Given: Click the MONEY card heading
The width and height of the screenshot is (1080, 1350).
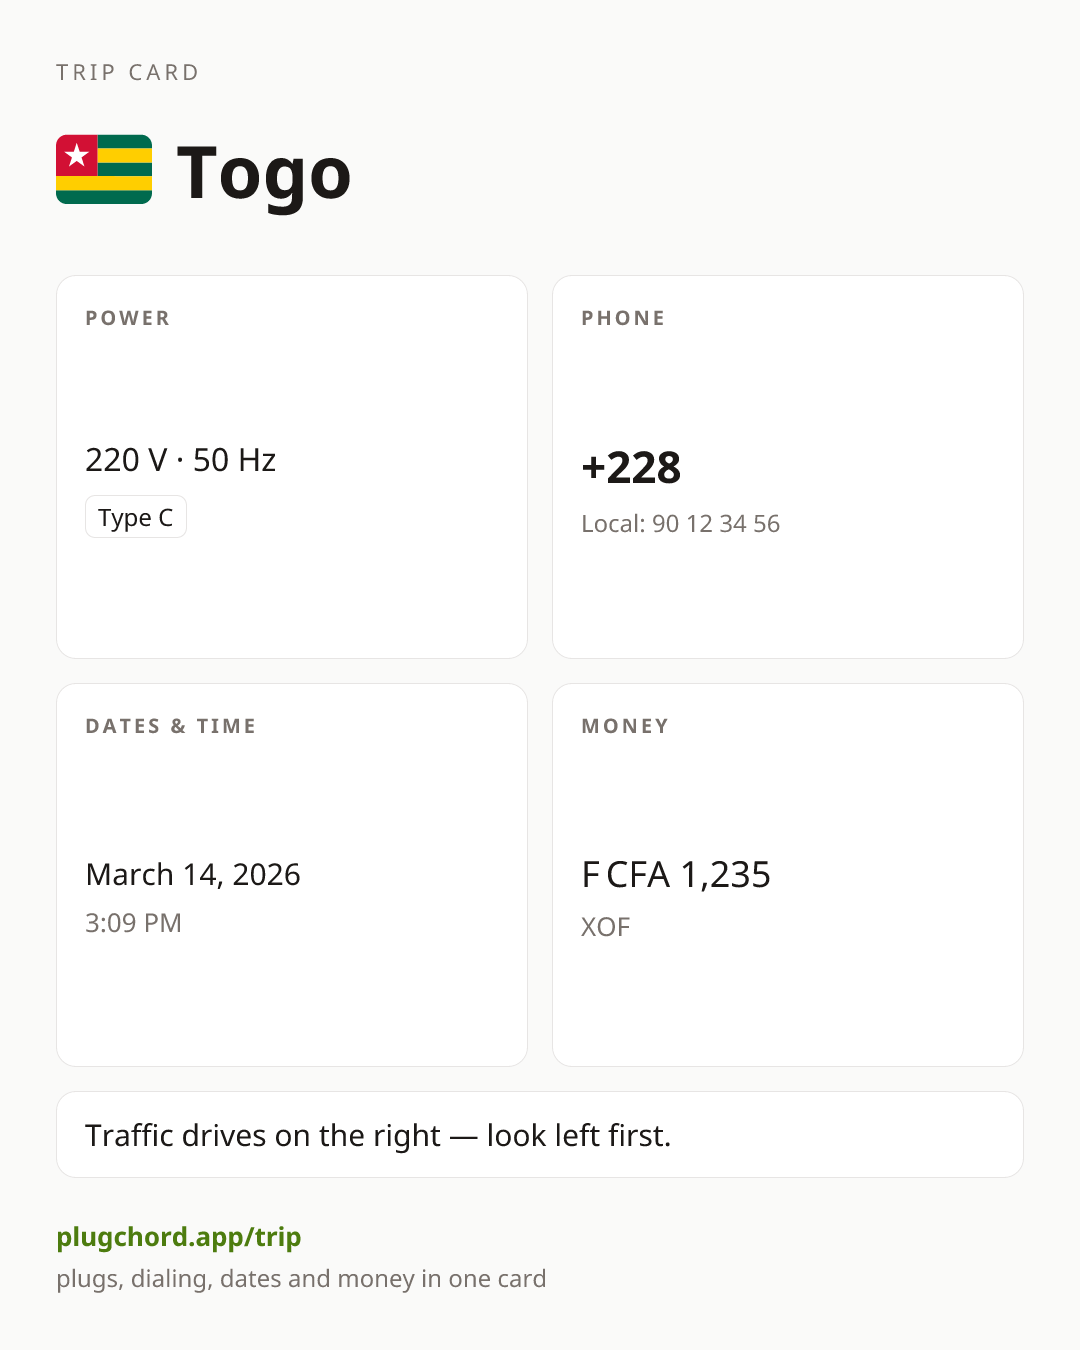Looking at the screenshot, I should coord(625,726).
